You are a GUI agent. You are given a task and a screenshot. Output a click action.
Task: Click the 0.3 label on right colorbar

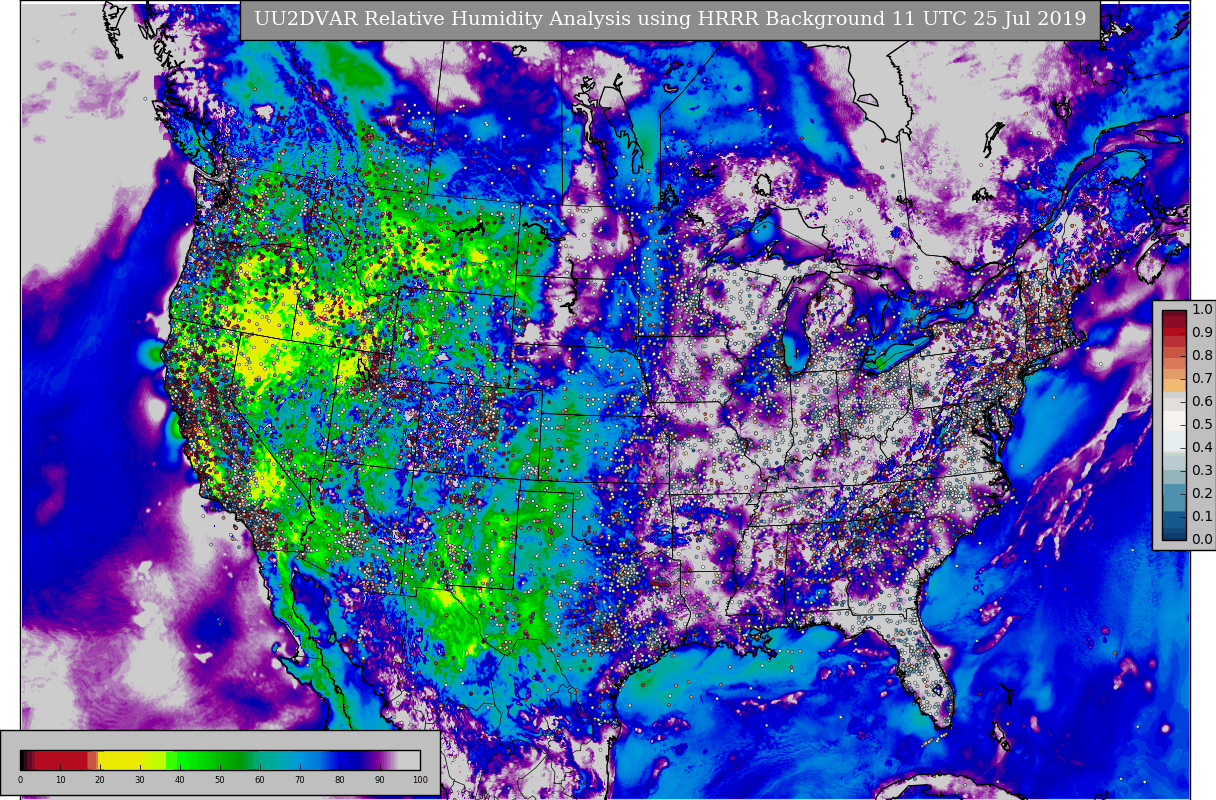(1202, 470)
